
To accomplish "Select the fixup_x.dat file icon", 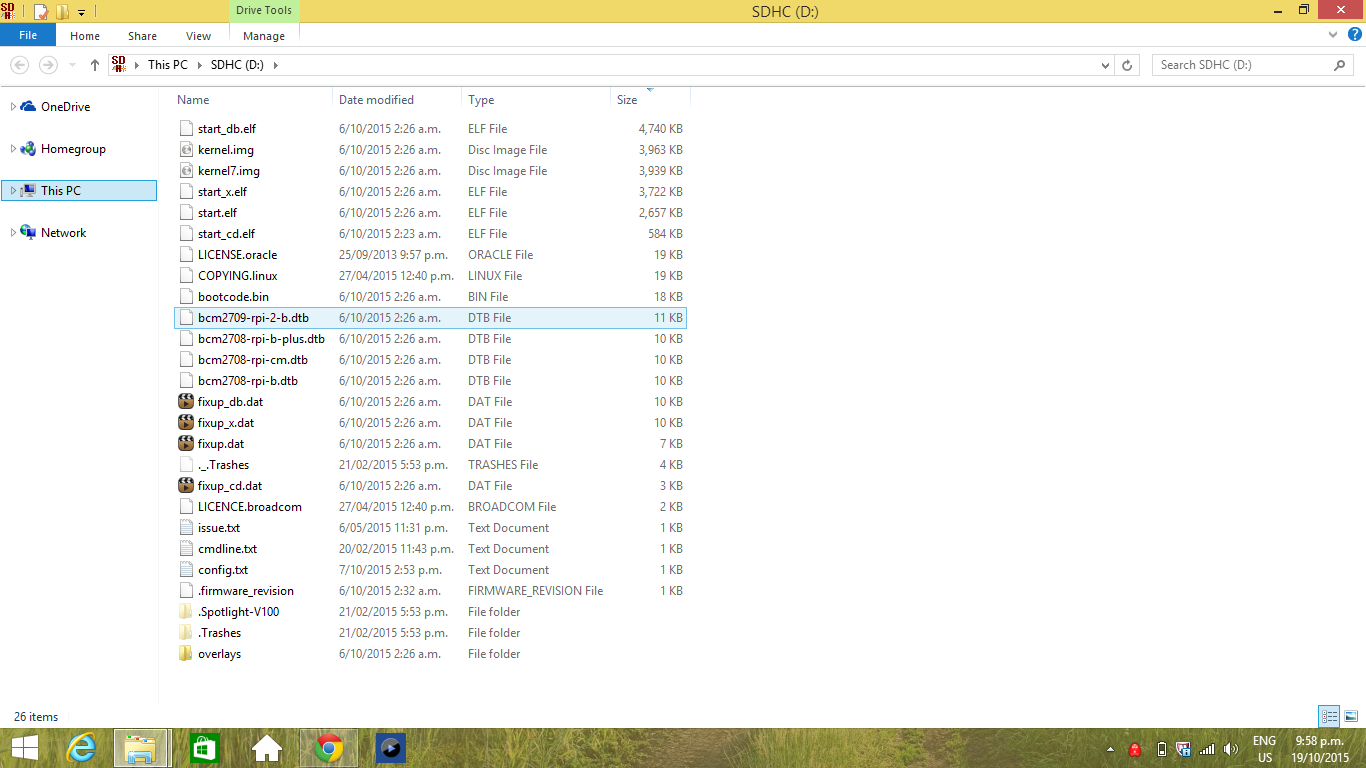I will point(185,423).
